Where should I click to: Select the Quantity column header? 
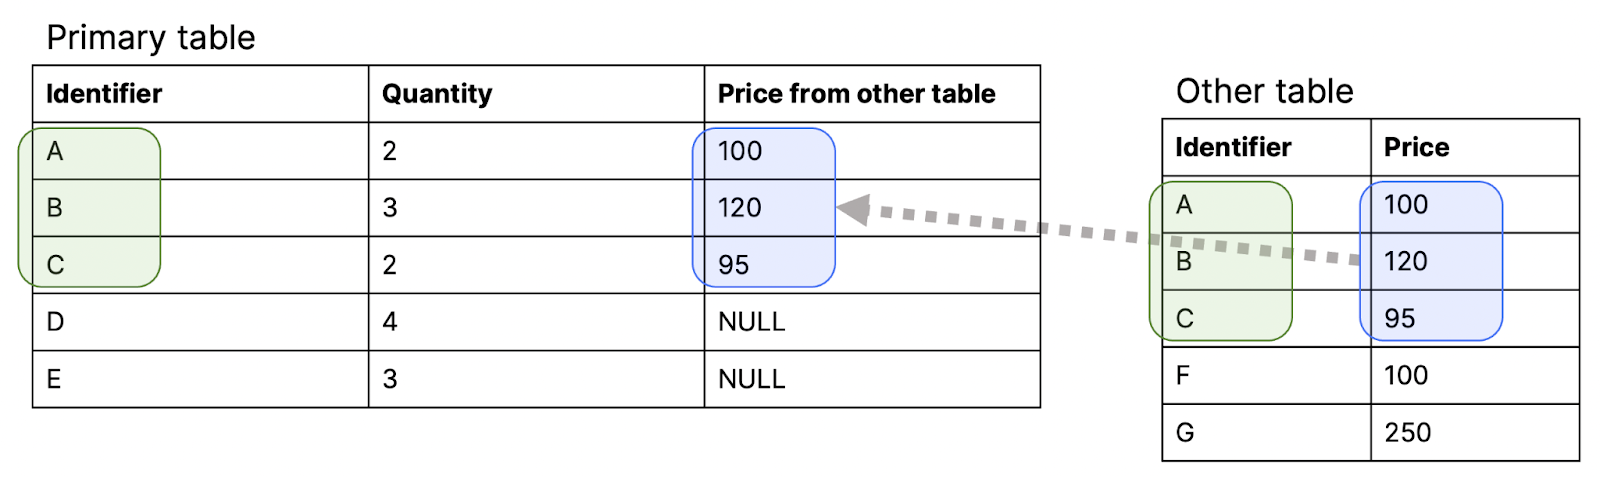click(x=437, y=94)
